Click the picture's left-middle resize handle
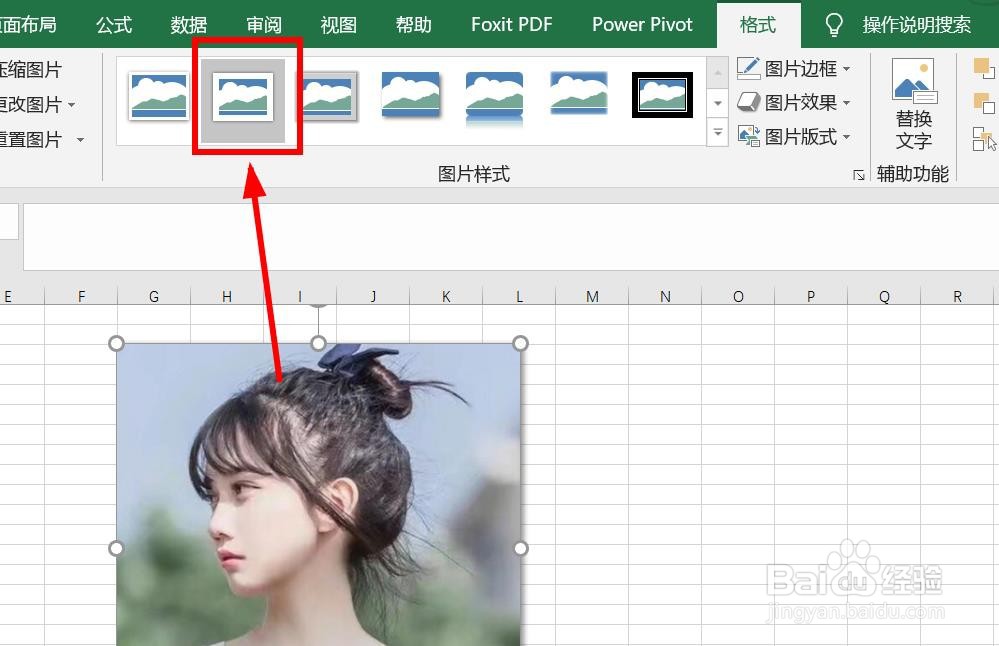Screen dimensions: 999x646 [x=116, y=549]
